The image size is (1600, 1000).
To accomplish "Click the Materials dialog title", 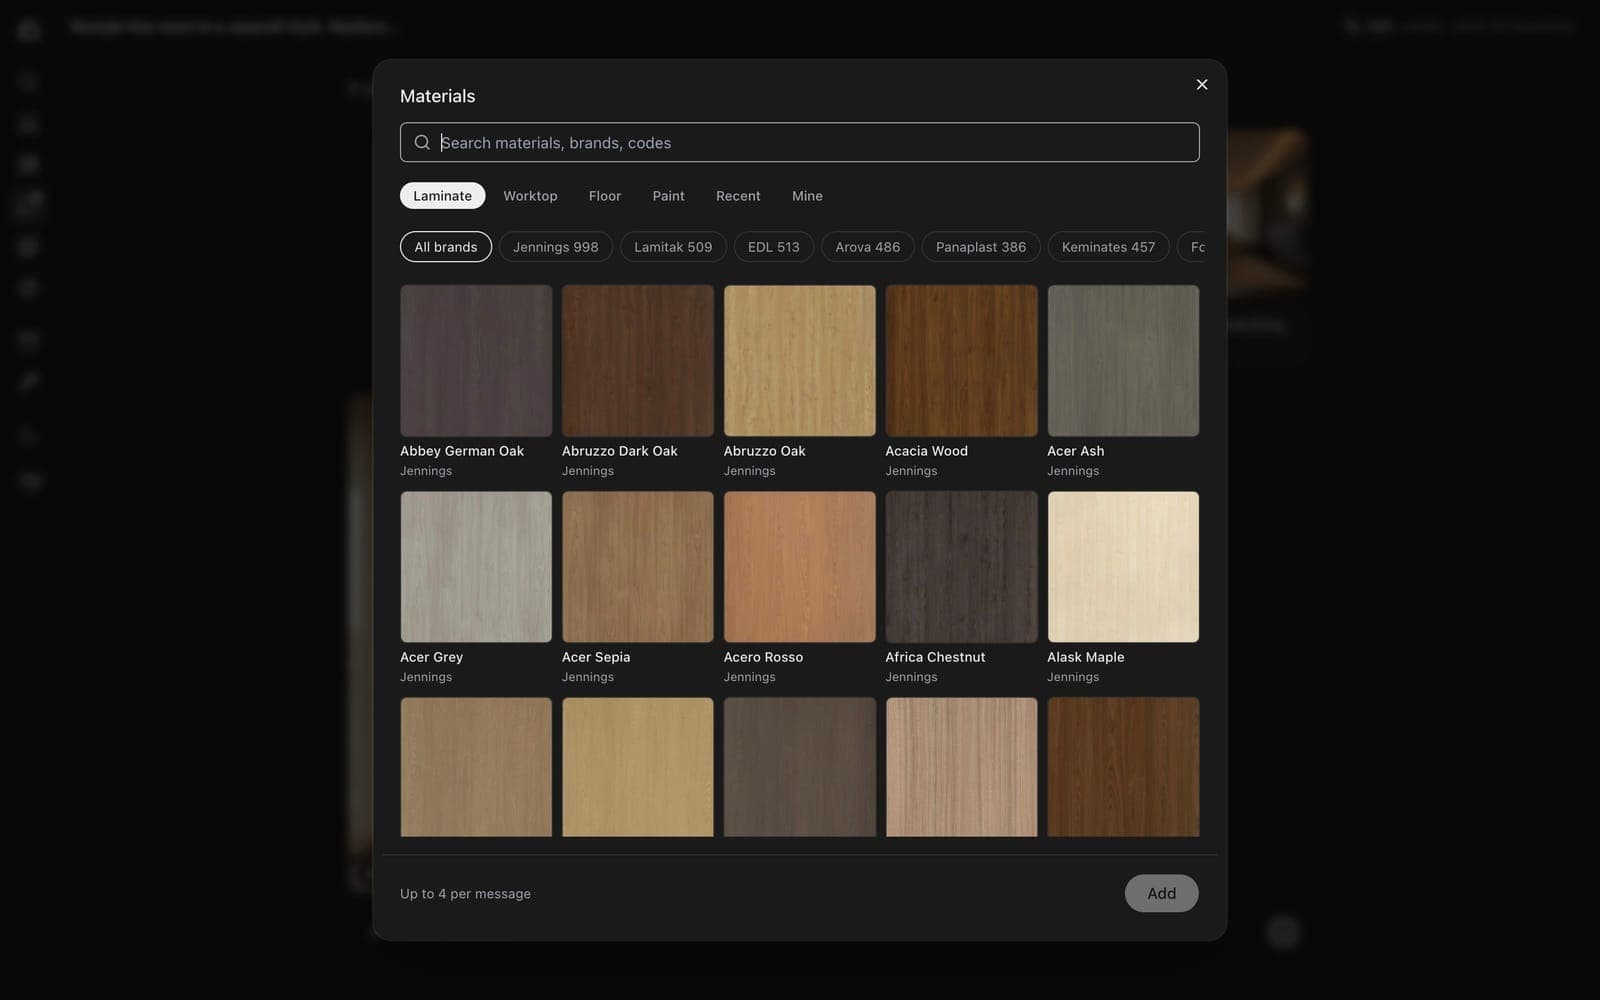I will pyautogui.click(x=437, y=96).
